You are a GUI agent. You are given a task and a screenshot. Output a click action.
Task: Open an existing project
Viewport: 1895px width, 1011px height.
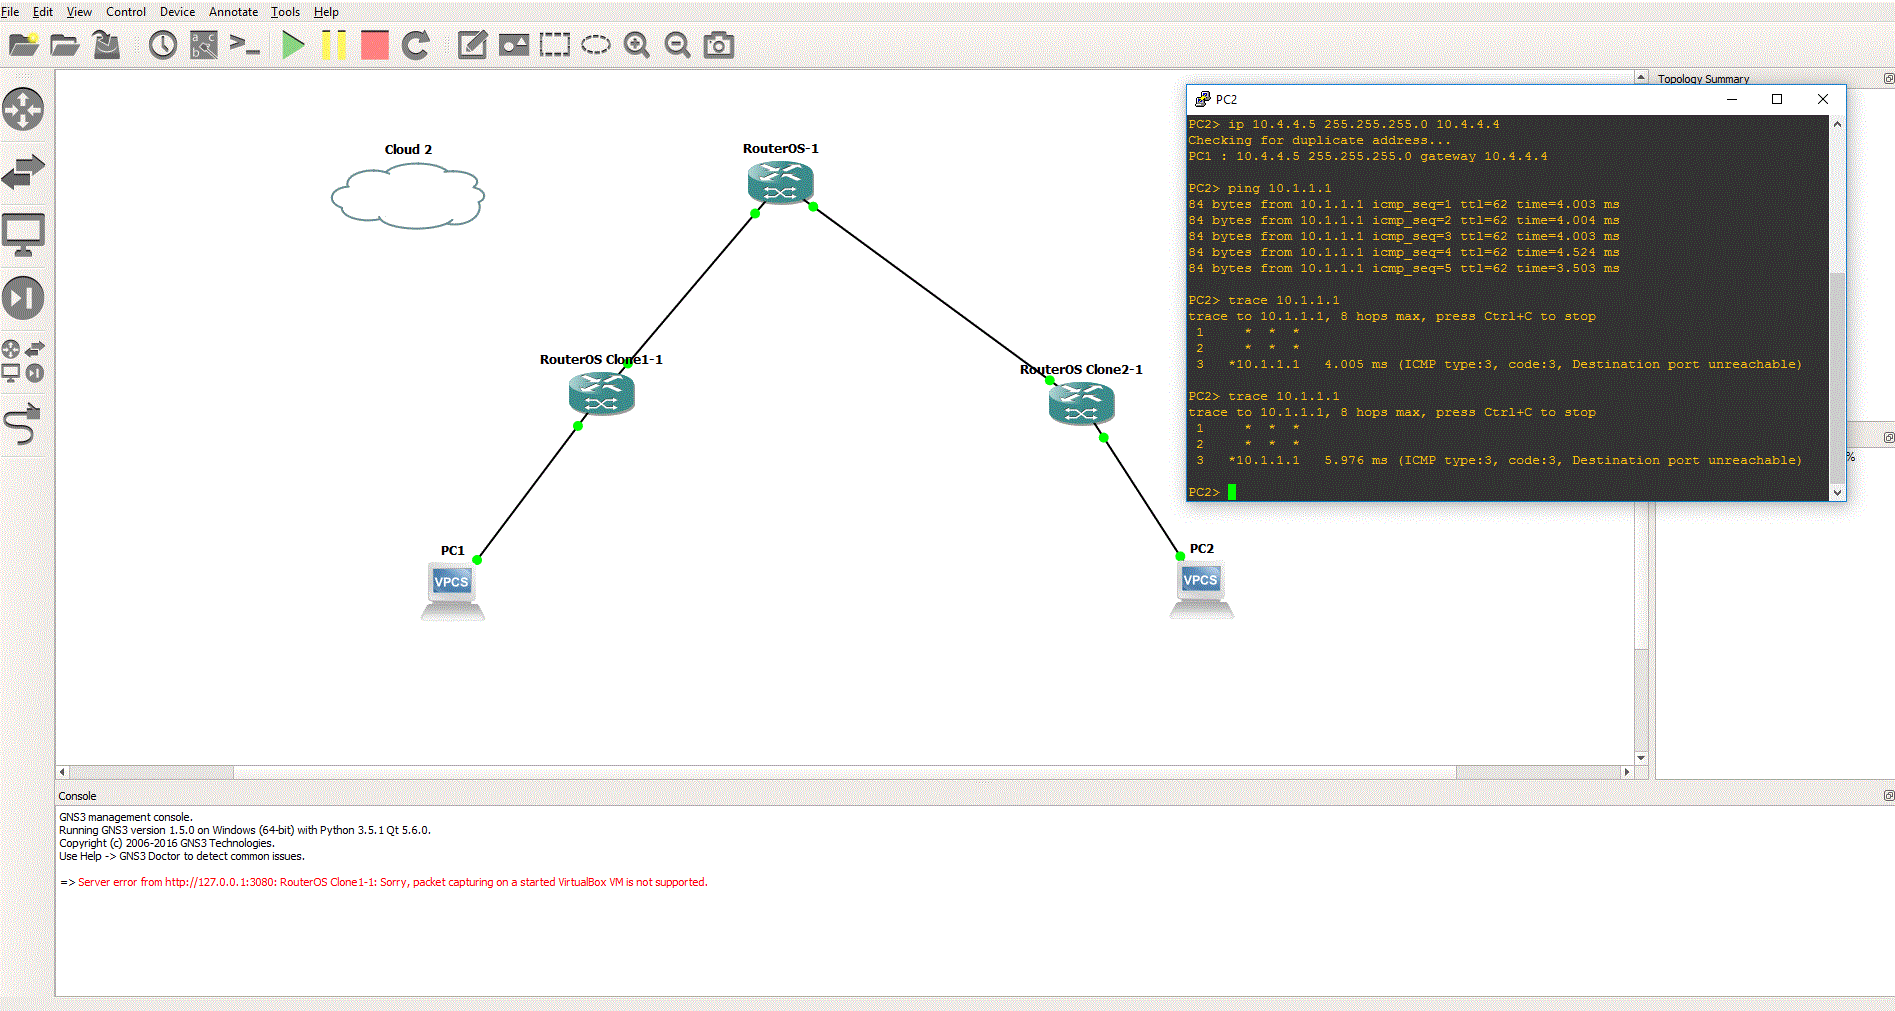pyautogui.click(x=65, y=45)
